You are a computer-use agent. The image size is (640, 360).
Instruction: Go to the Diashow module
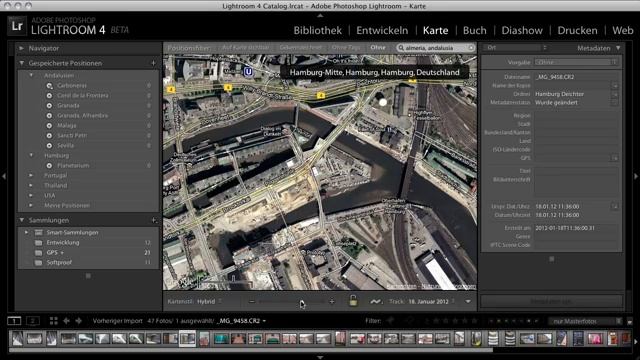point(522,31)
